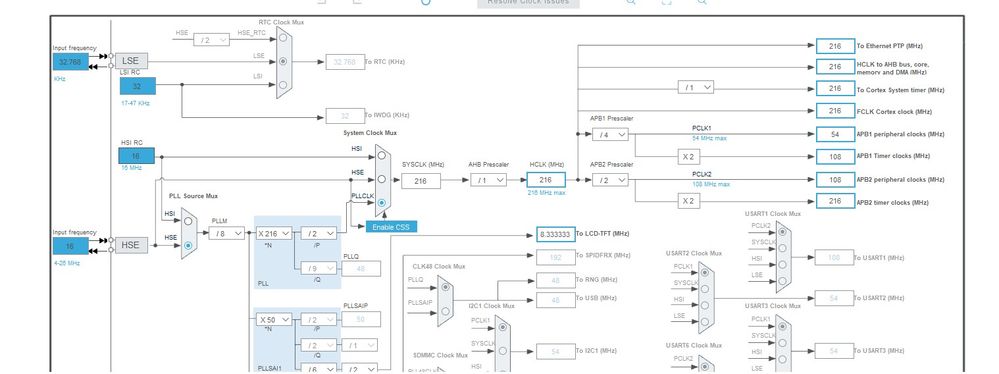Viewport: 999px width, 374px height.
Task: Expand the AHB Prescaler dropdown
Action: click(x=489, y=180)
